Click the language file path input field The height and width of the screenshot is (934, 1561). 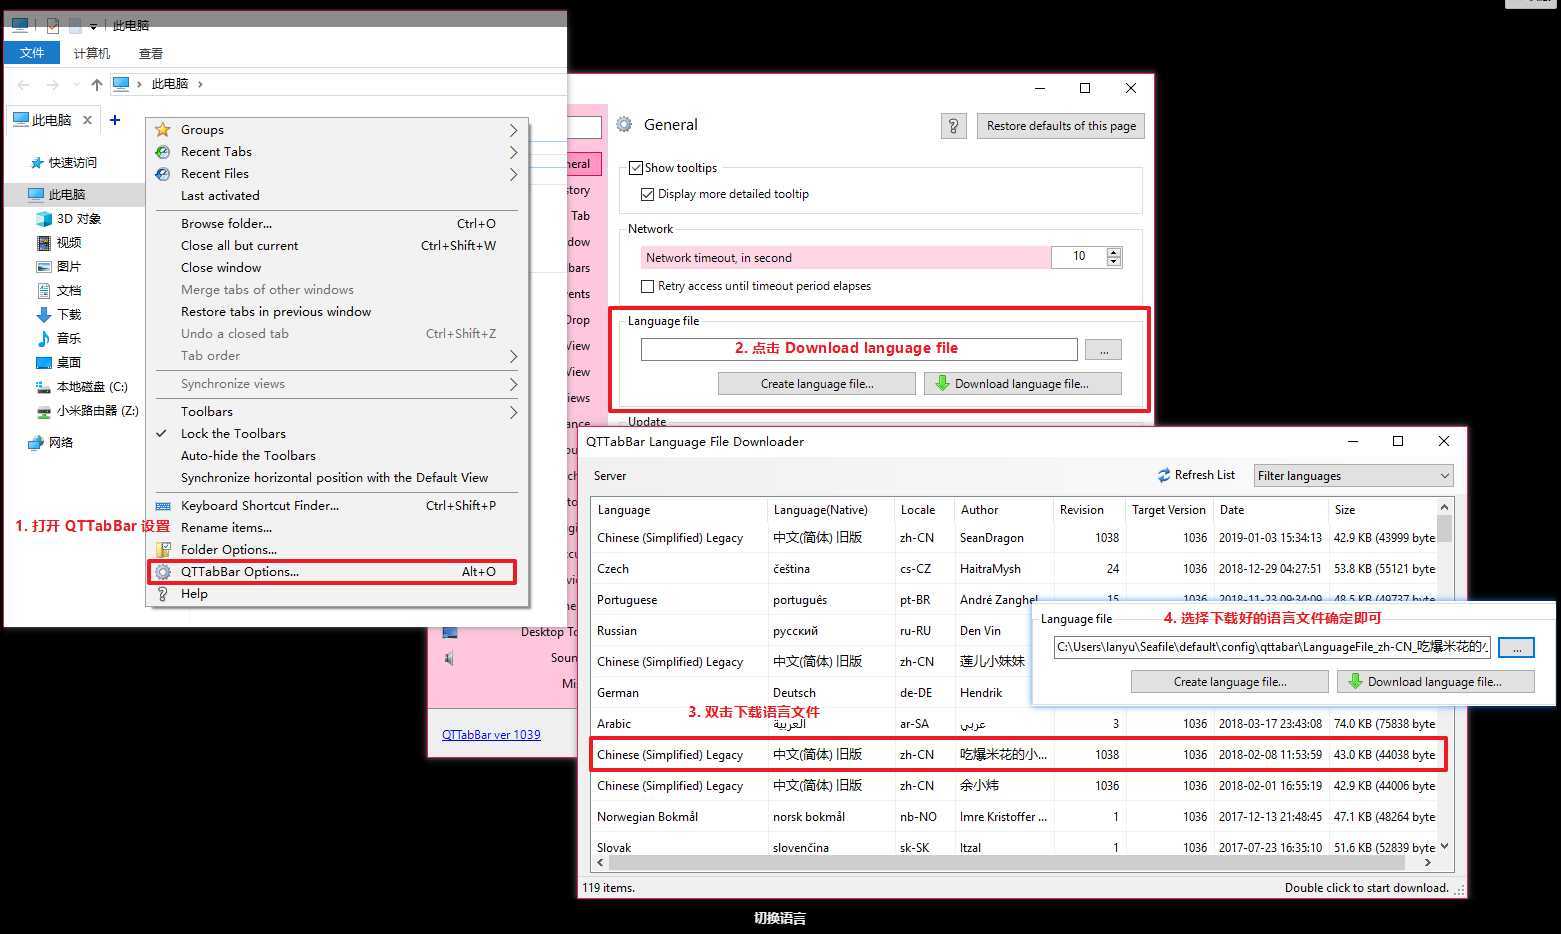(x=859, y=349)
